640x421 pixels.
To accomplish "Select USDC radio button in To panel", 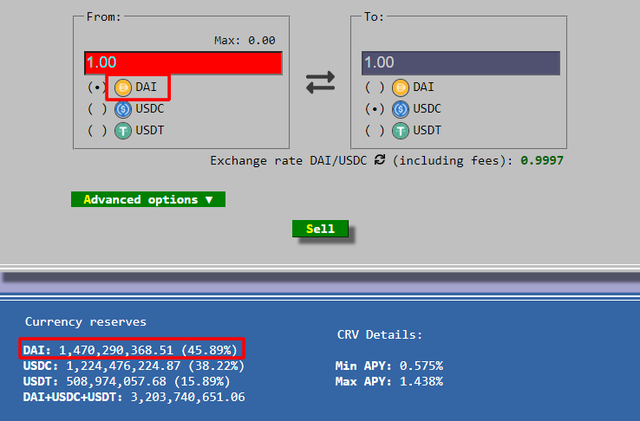I will coord(375,109).
